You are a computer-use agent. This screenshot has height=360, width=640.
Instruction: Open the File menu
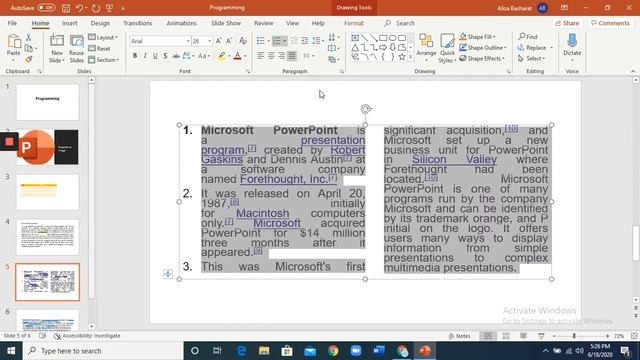pos(12,23)
